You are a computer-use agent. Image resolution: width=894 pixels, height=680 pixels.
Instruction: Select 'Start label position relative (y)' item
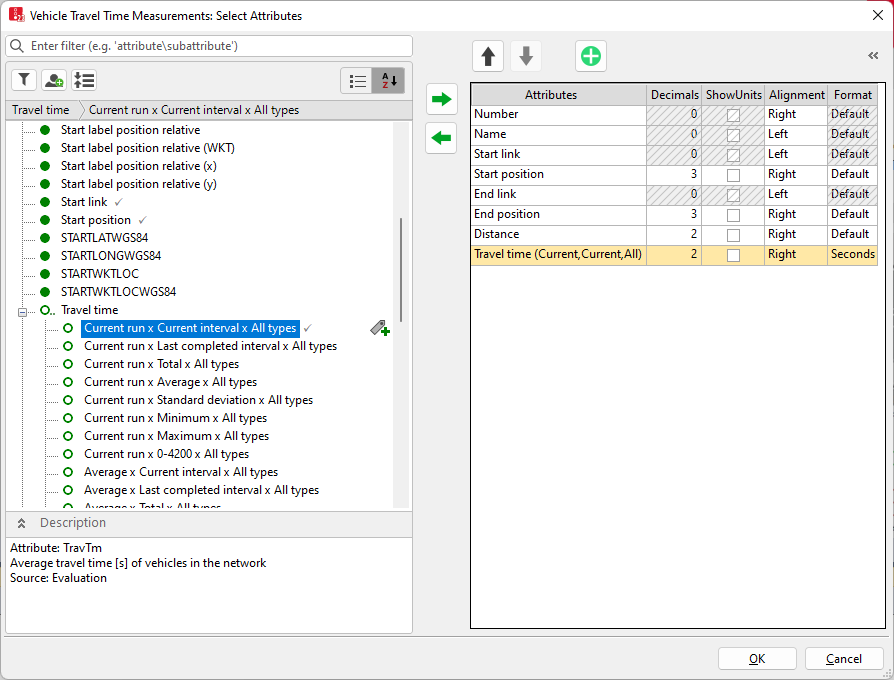coord(139,184)
